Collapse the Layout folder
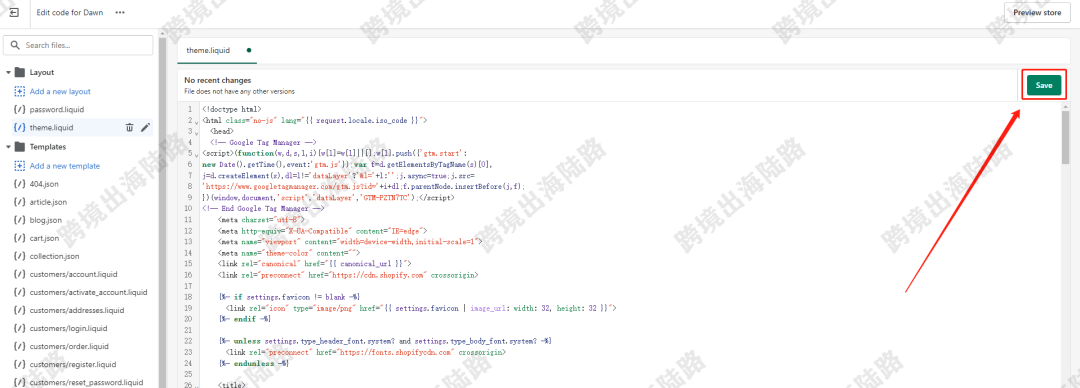The image size is (1080, 388). pos(8,72)
